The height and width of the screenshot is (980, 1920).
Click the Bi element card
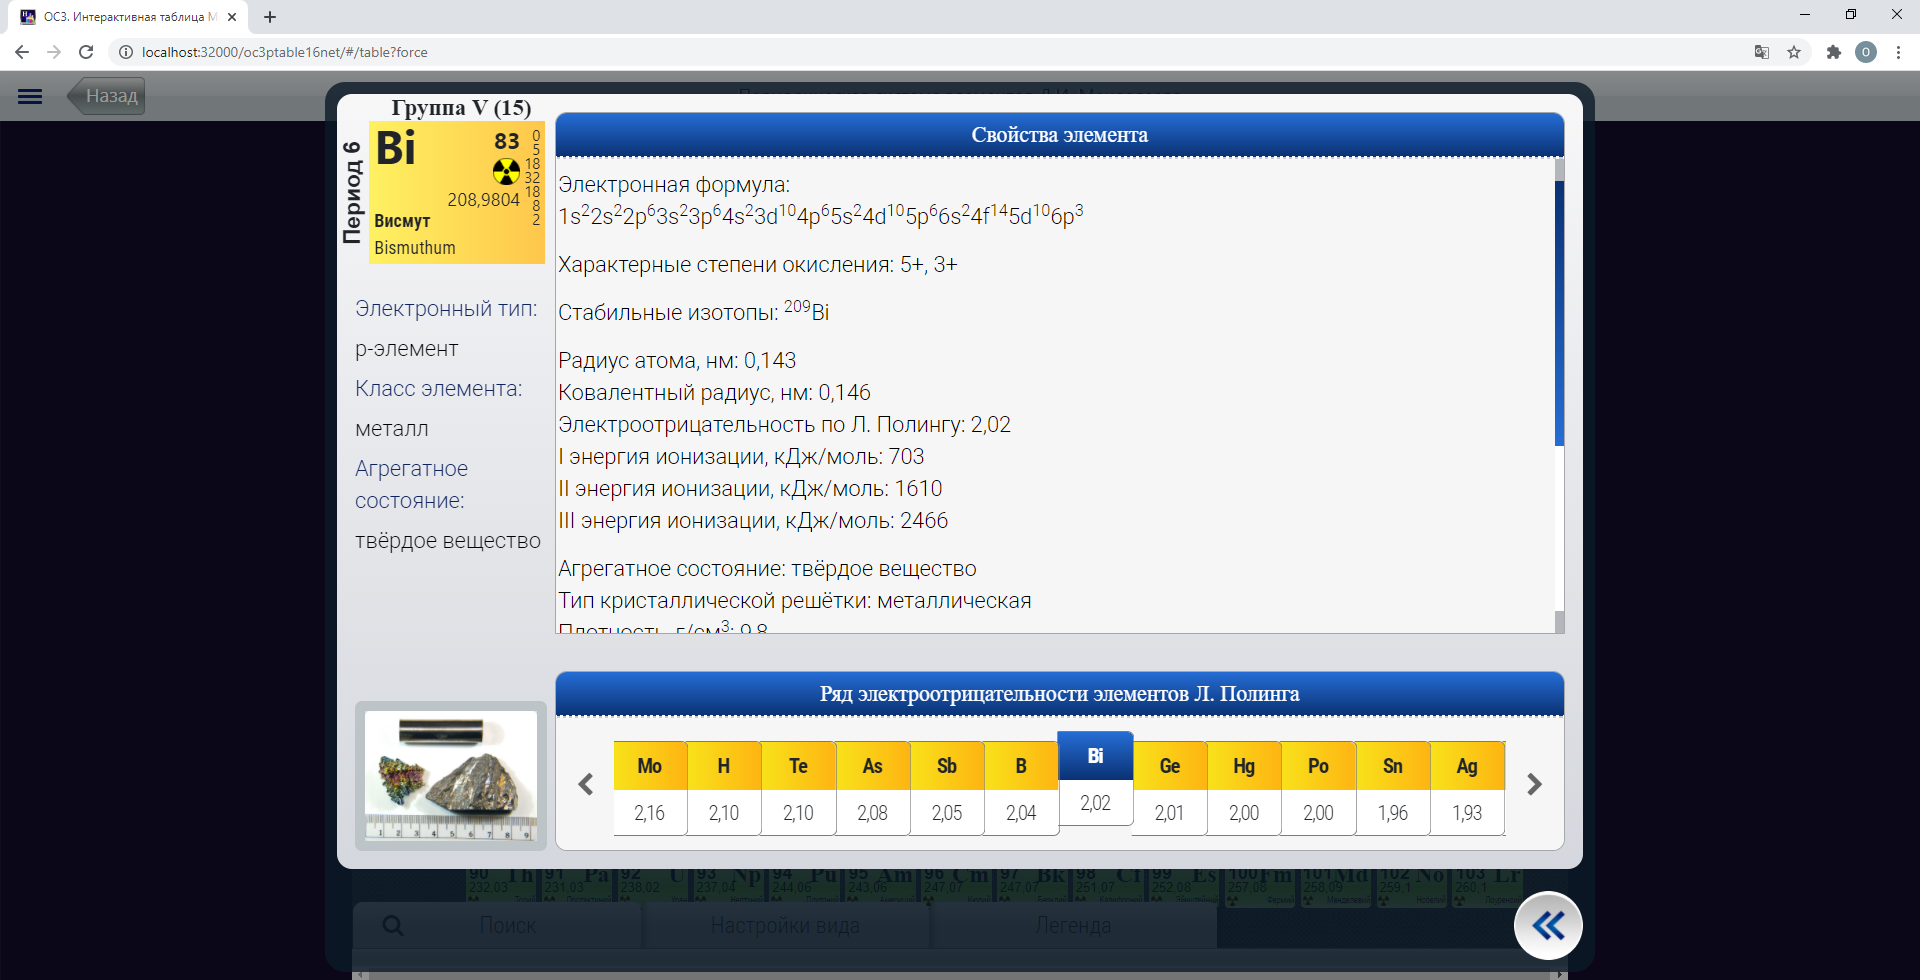click(x=456, y=193)
